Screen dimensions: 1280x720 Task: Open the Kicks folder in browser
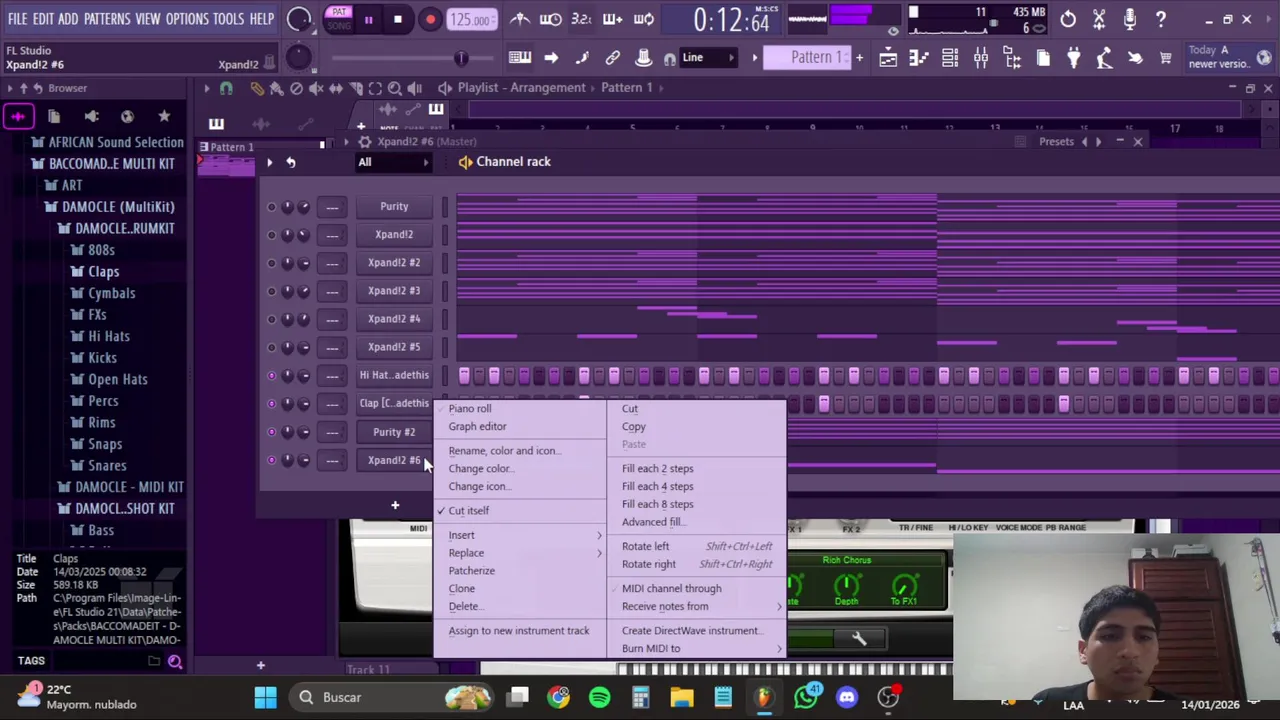point(102,358)
